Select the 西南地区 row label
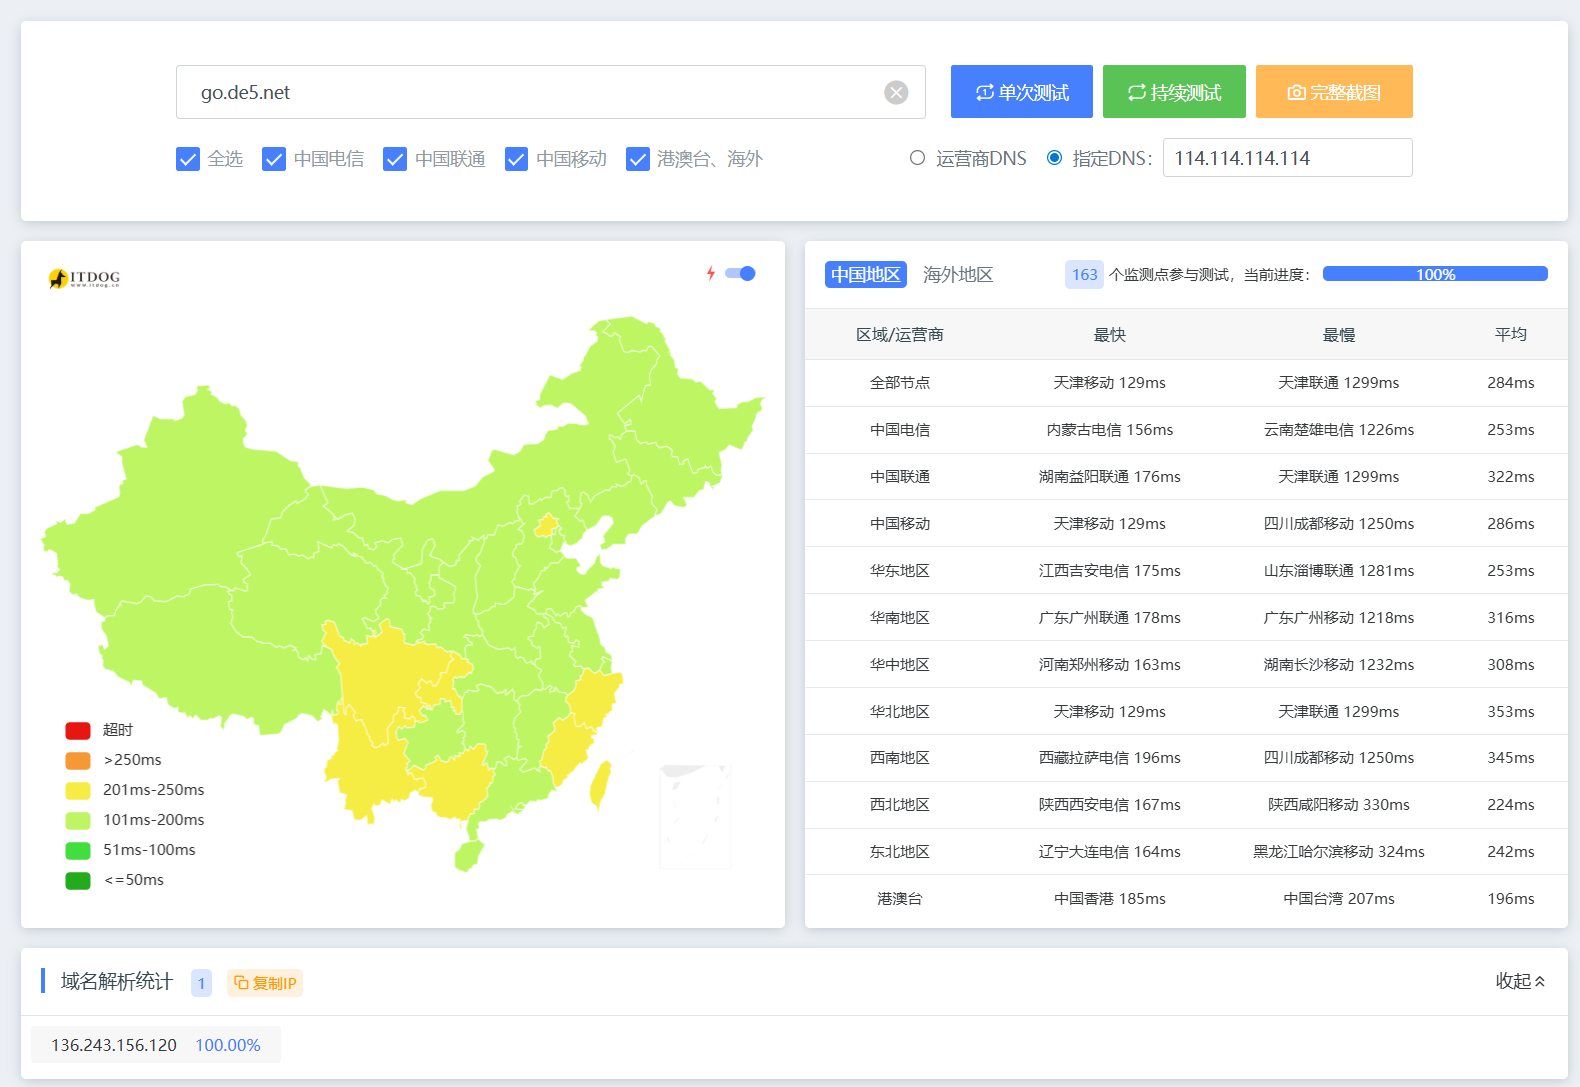Screen dimensions: 1580x1087 [x=900, y=758]
